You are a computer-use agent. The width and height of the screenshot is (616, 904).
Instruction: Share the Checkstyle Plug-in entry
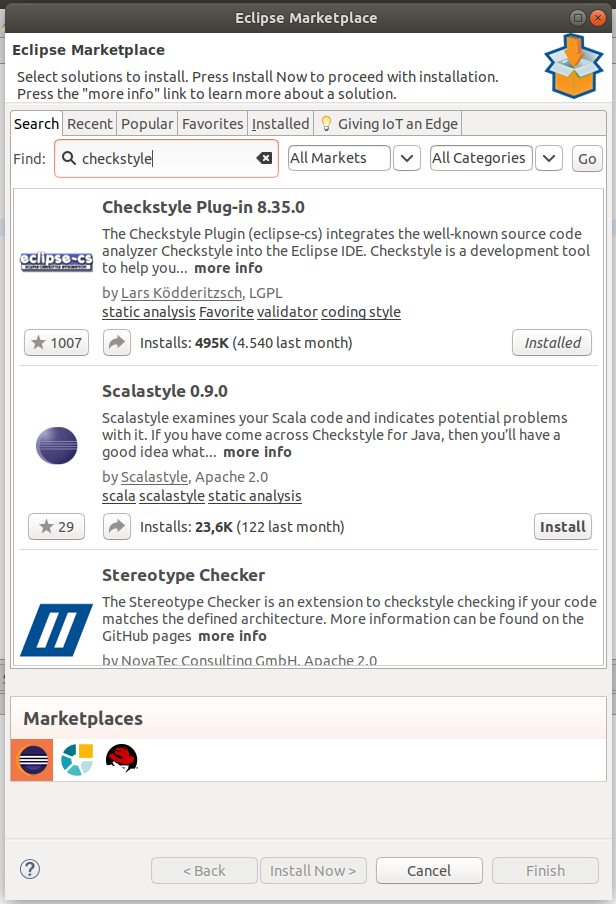pyautogui.click(x=117, y=343)
